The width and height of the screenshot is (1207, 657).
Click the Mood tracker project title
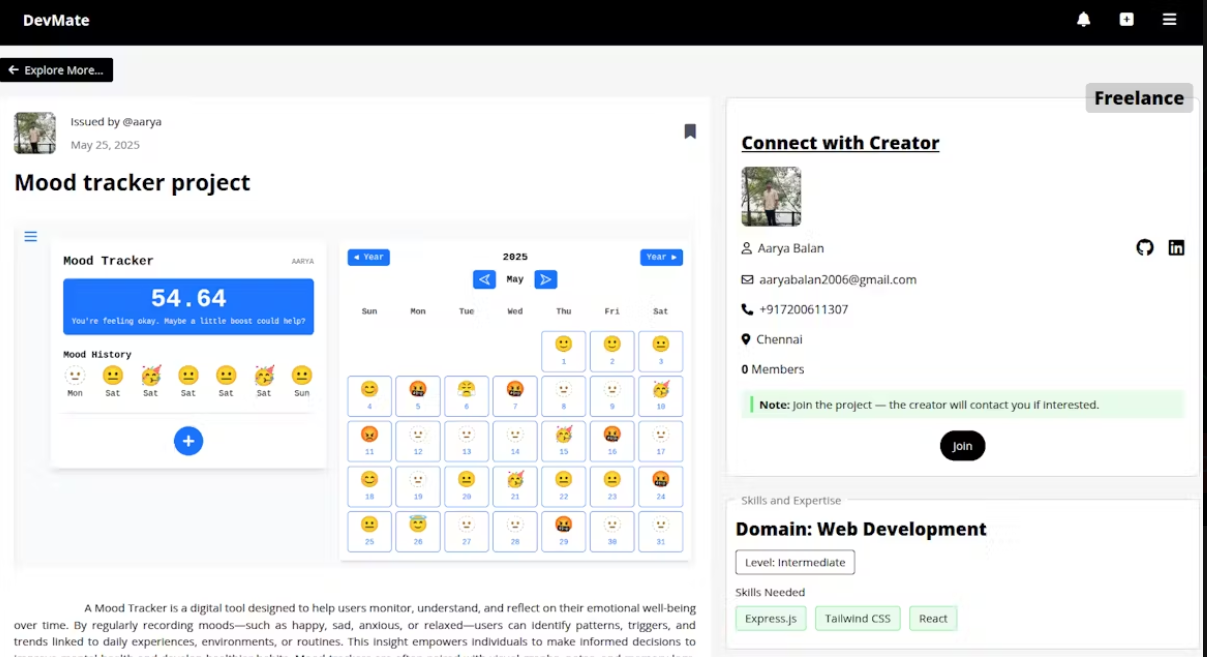point(132,183)
